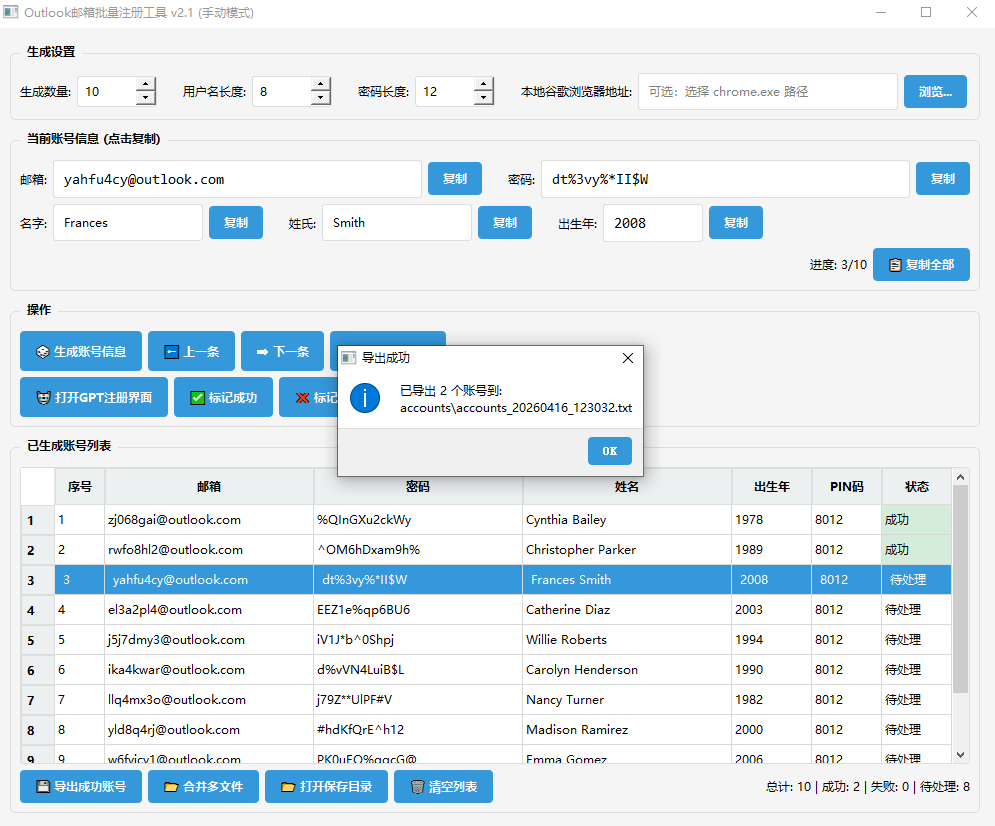Screen dimensions: 995x826
Task: Click the green checkmark to mark success
Action: (196, 397)
